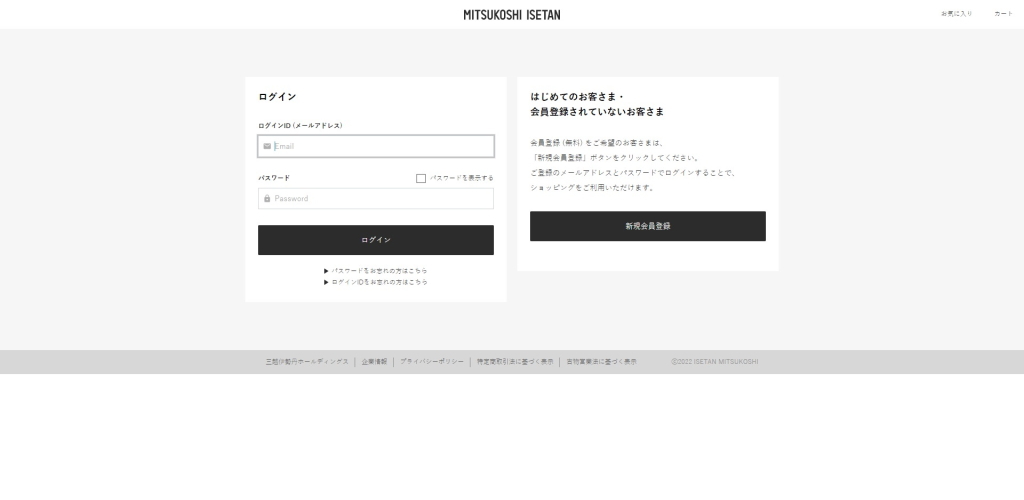Image resolution: width=1024 pixels, height=500 pixels.
Task: Open the 企業情報 footer link
Action: [374, 361]
